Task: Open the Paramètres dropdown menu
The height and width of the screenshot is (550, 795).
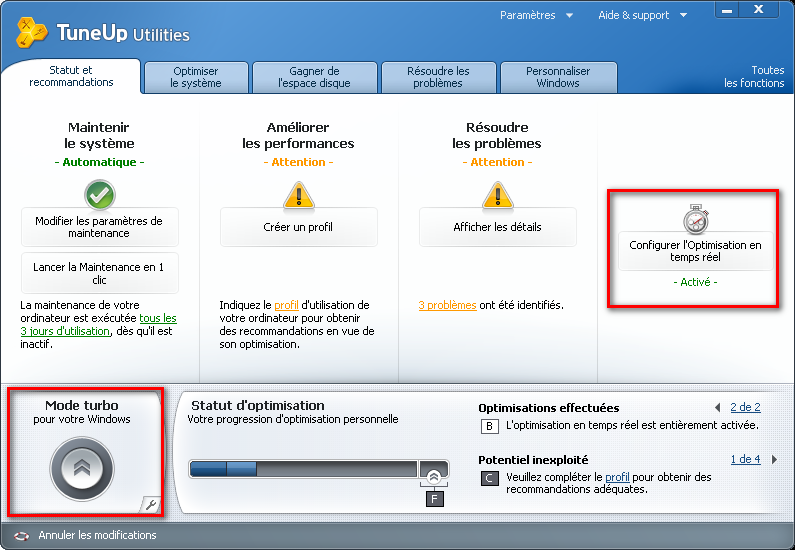Action: [536, 15]
